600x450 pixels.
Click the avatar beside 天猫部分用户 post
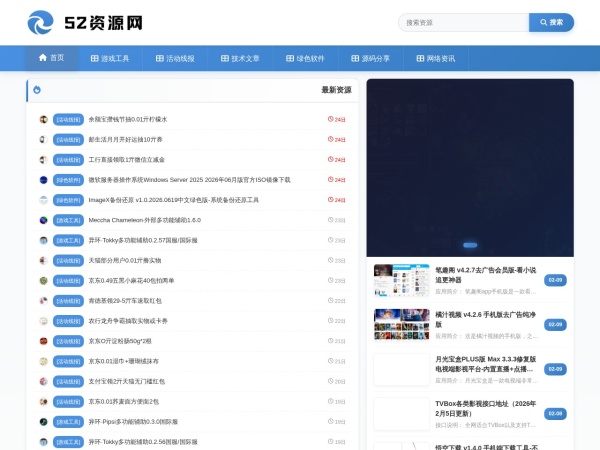44,261
